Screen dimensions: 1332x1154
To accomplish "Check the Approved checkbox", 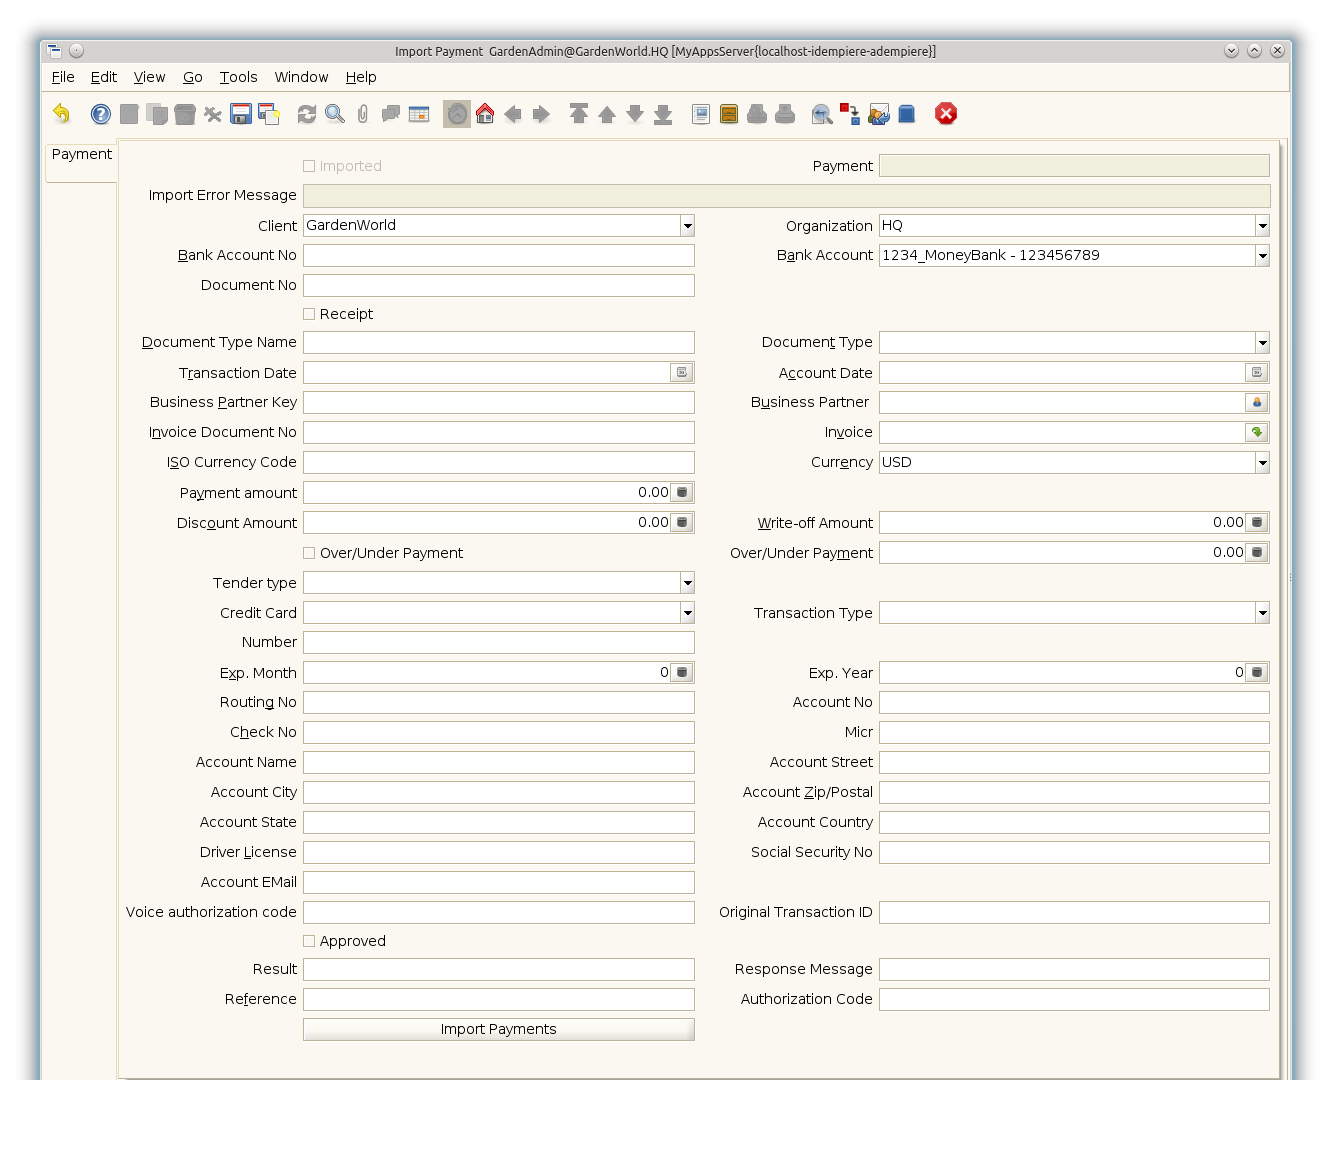I will click(x=309, y=941).
